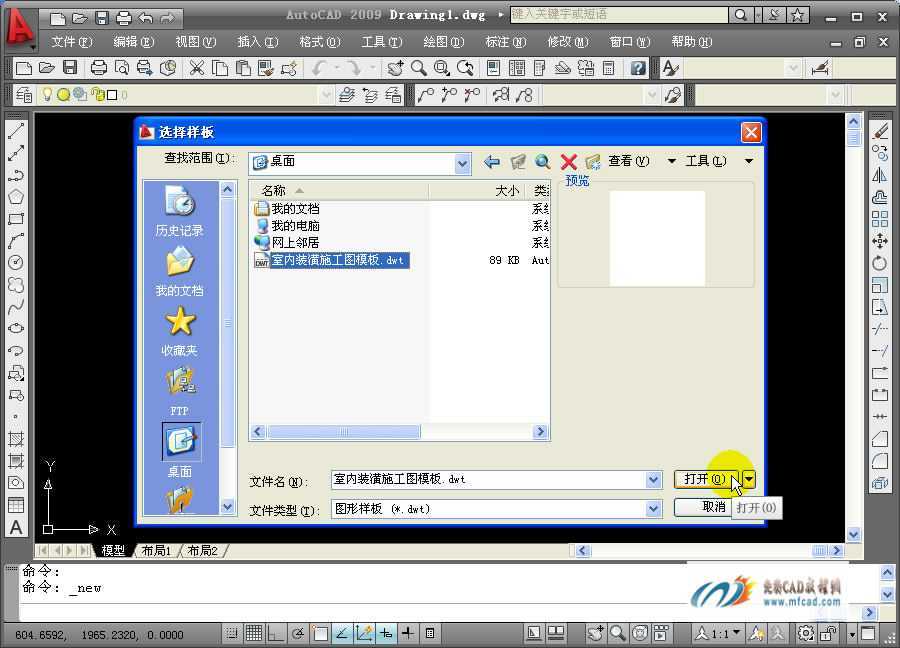Expand the 查找范围 location dropdown
This screenshot has height=648, width=900.
(462, 164)
